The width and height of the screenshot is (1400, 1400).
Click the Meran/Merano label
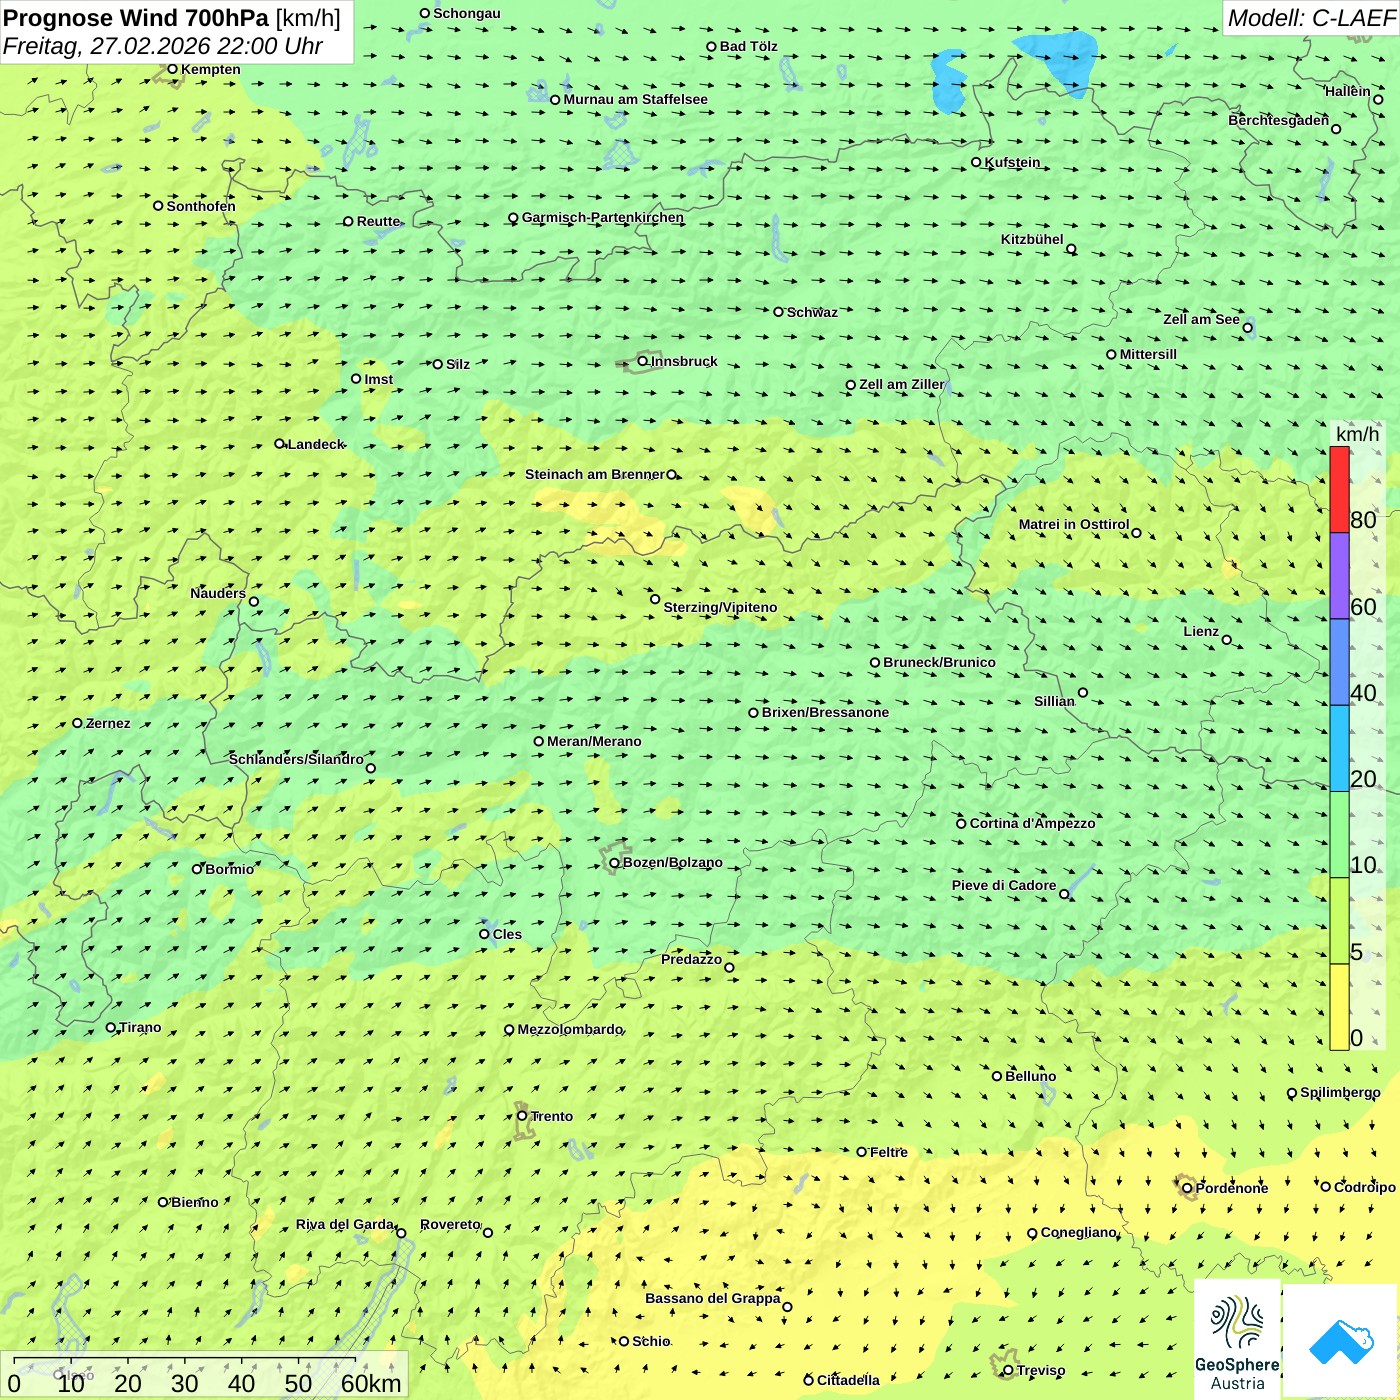point(594,741)
